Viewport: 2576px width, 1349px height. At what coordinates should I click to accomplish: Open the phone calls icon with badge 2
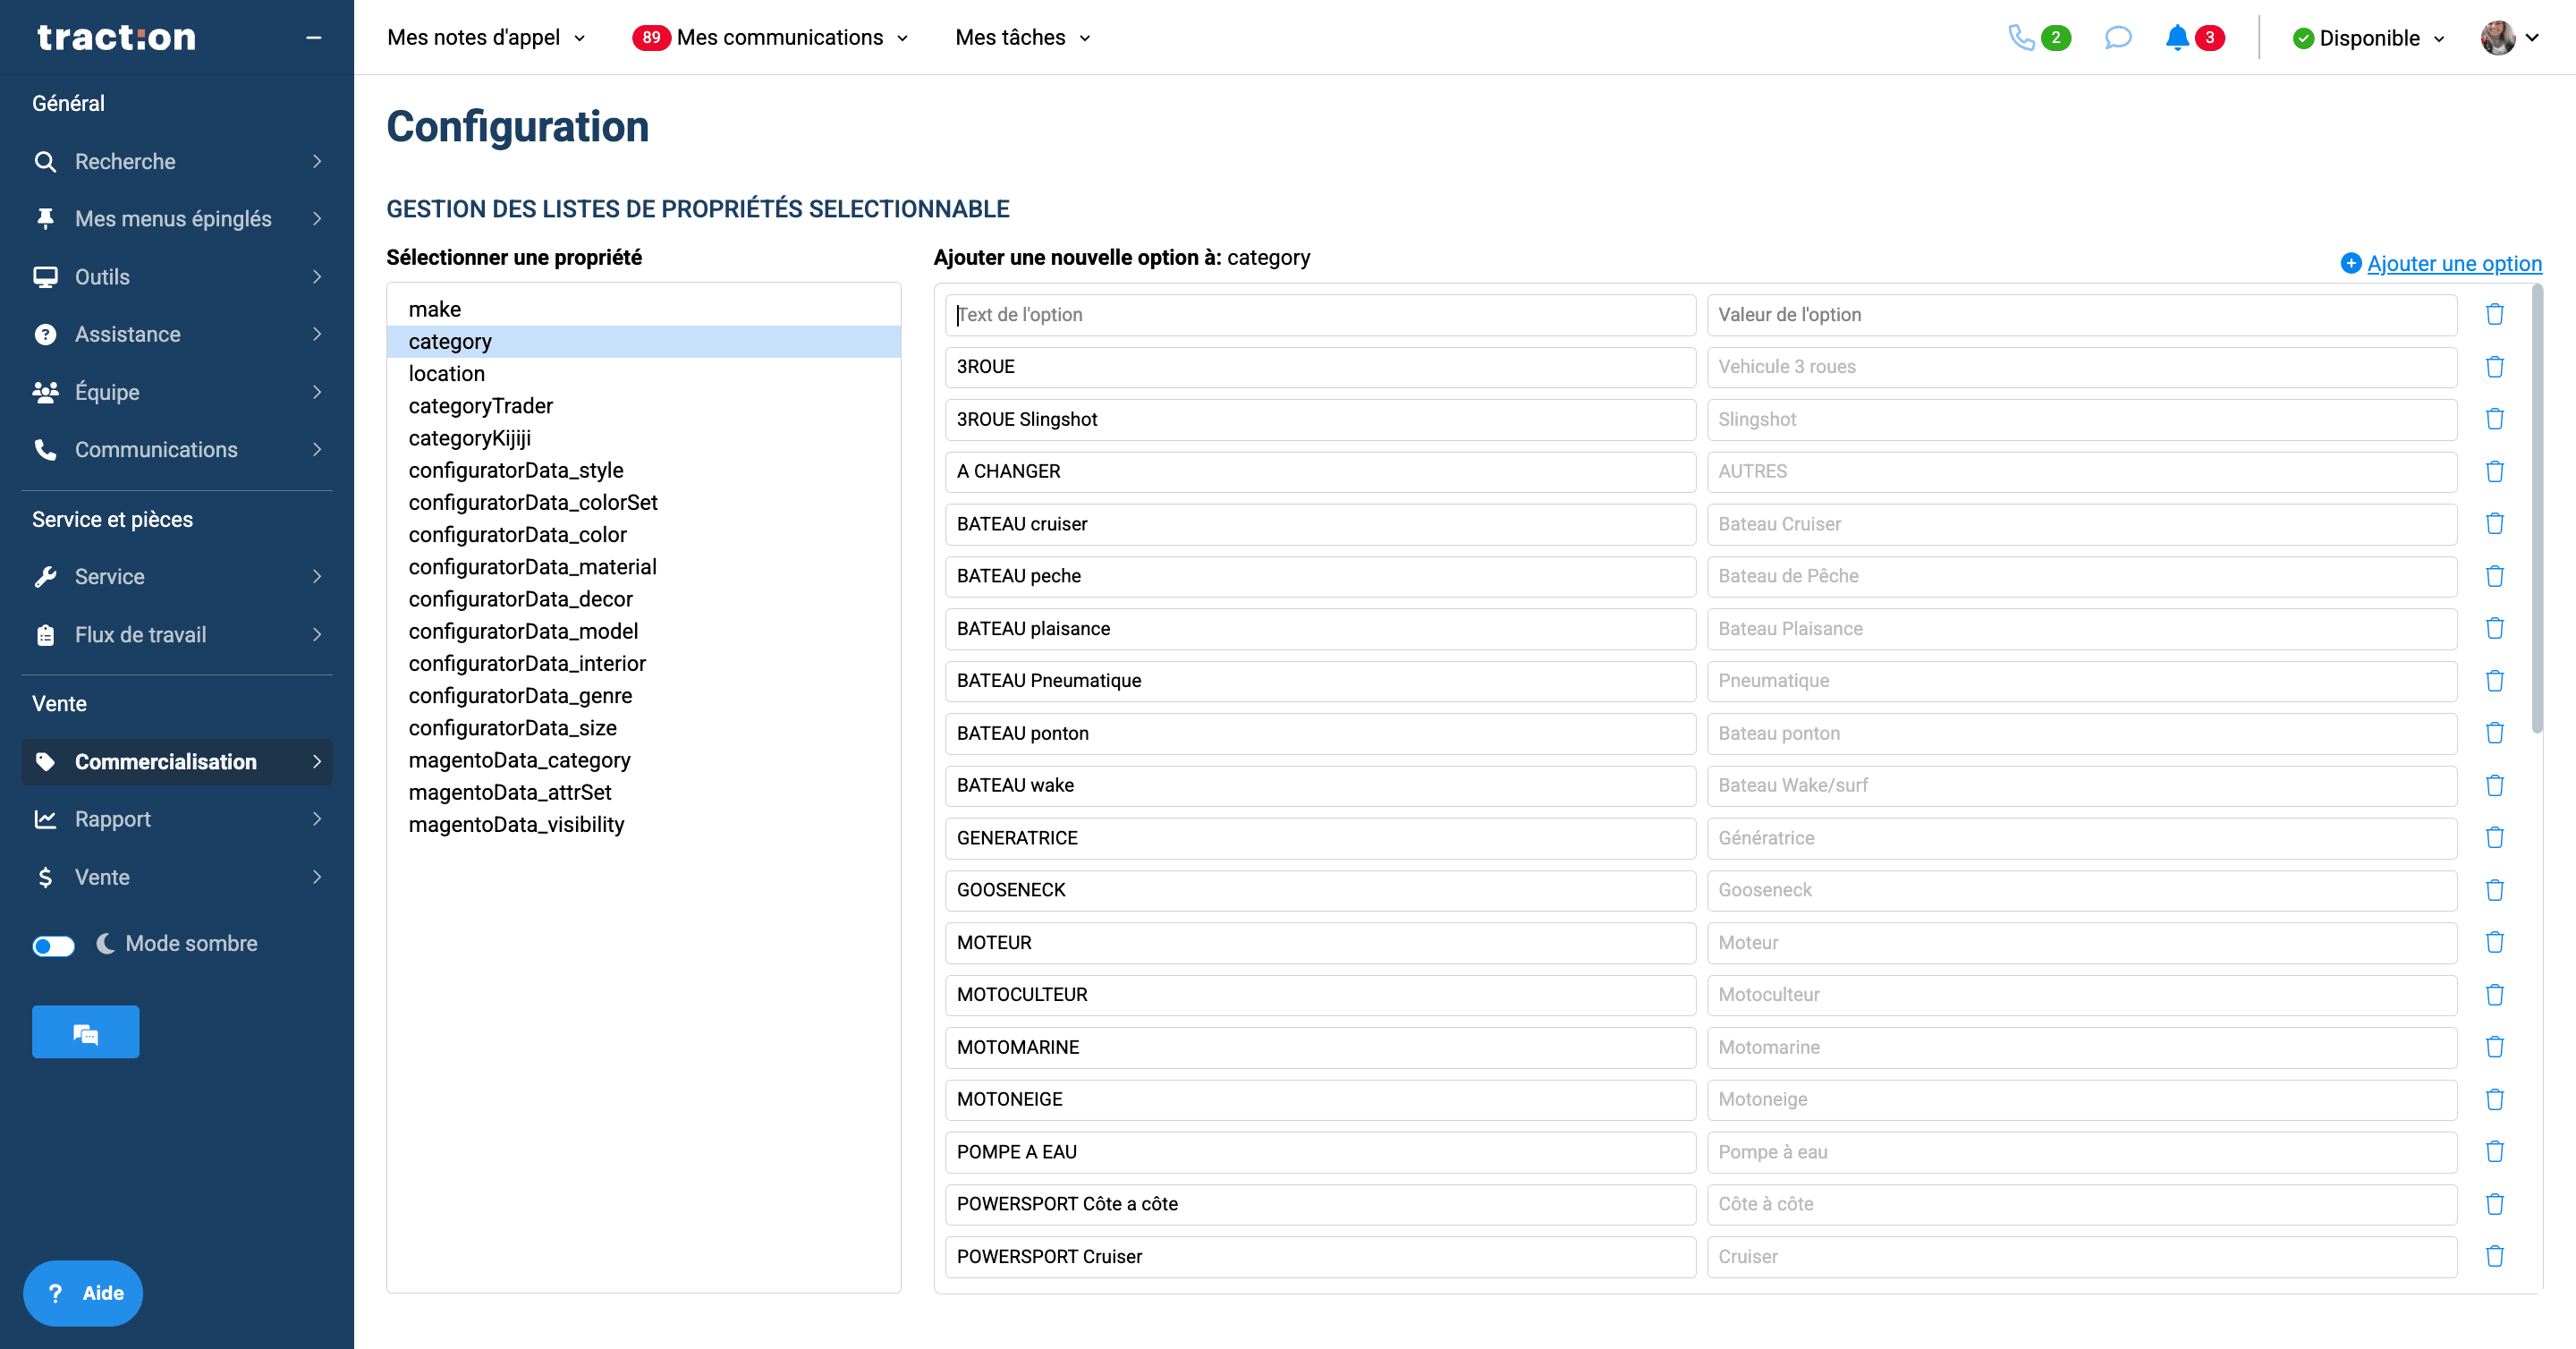pyautogui.click(x=2038, y=38)
